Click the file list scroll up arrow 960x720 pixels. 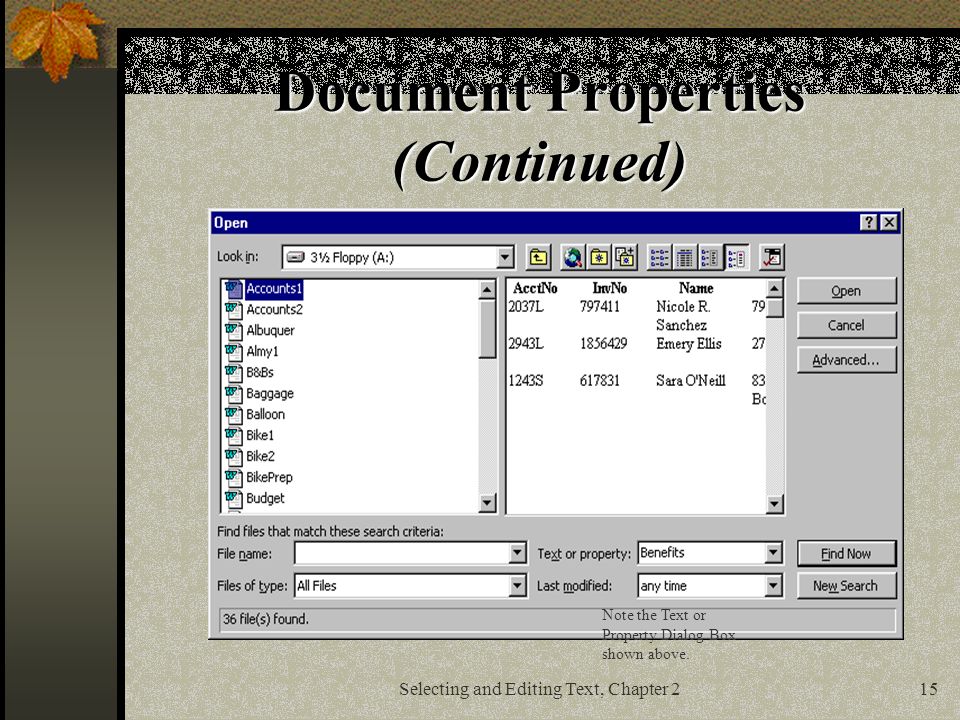(x=487, y=289)
